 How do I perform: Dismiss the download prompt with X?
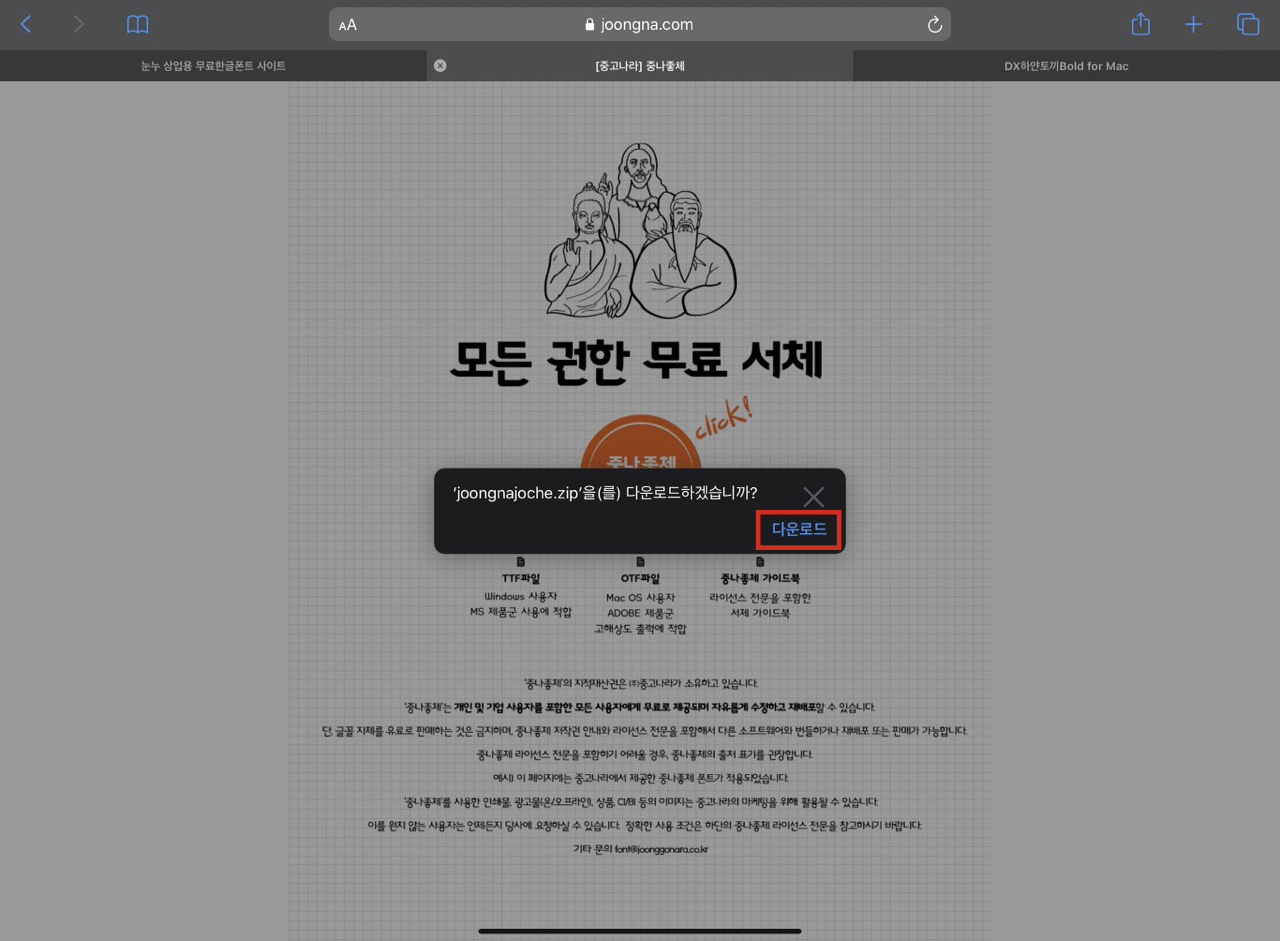pyautogui.click(x=813, y=496)
